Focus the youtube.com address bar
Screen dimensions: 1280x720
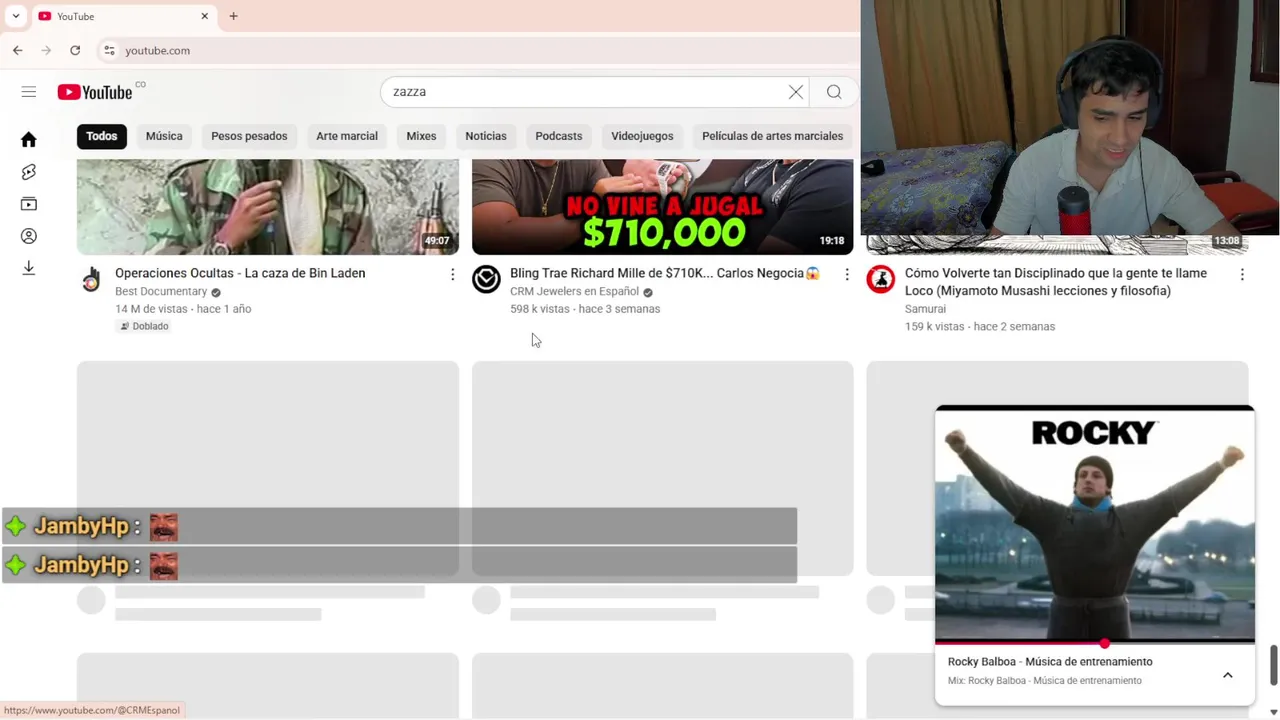(480, 50)
